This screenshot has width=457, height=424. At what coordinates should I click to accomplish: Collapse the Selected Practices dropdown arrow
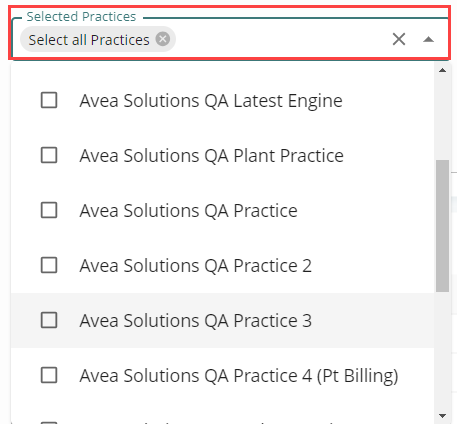pyautogui.click(x=428, y=39)
